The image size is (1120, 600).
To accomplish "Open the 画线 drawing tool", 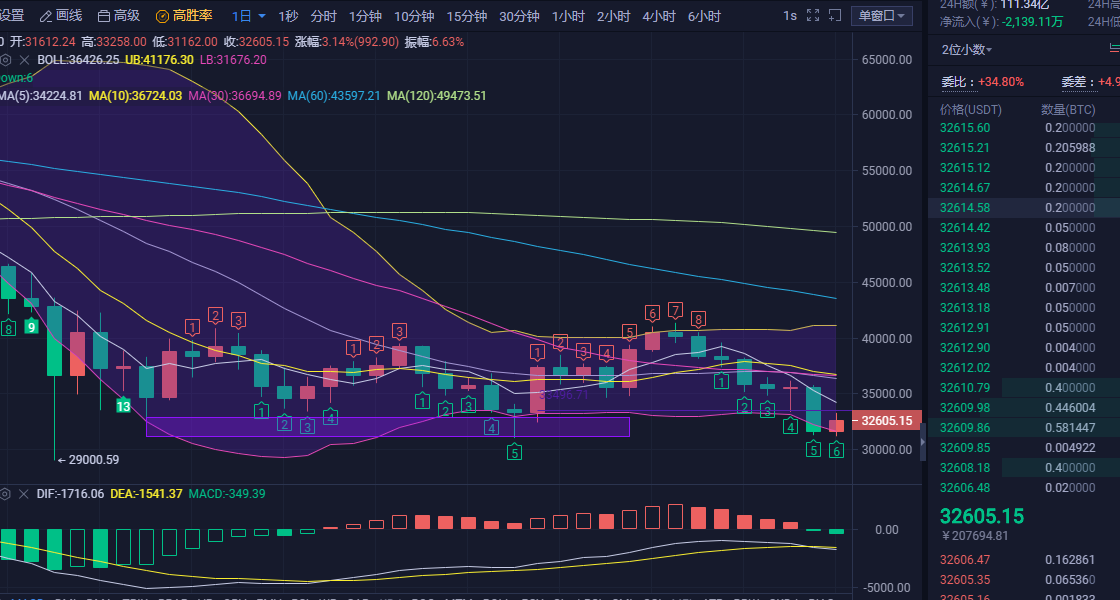I will (x=60, y=16).
